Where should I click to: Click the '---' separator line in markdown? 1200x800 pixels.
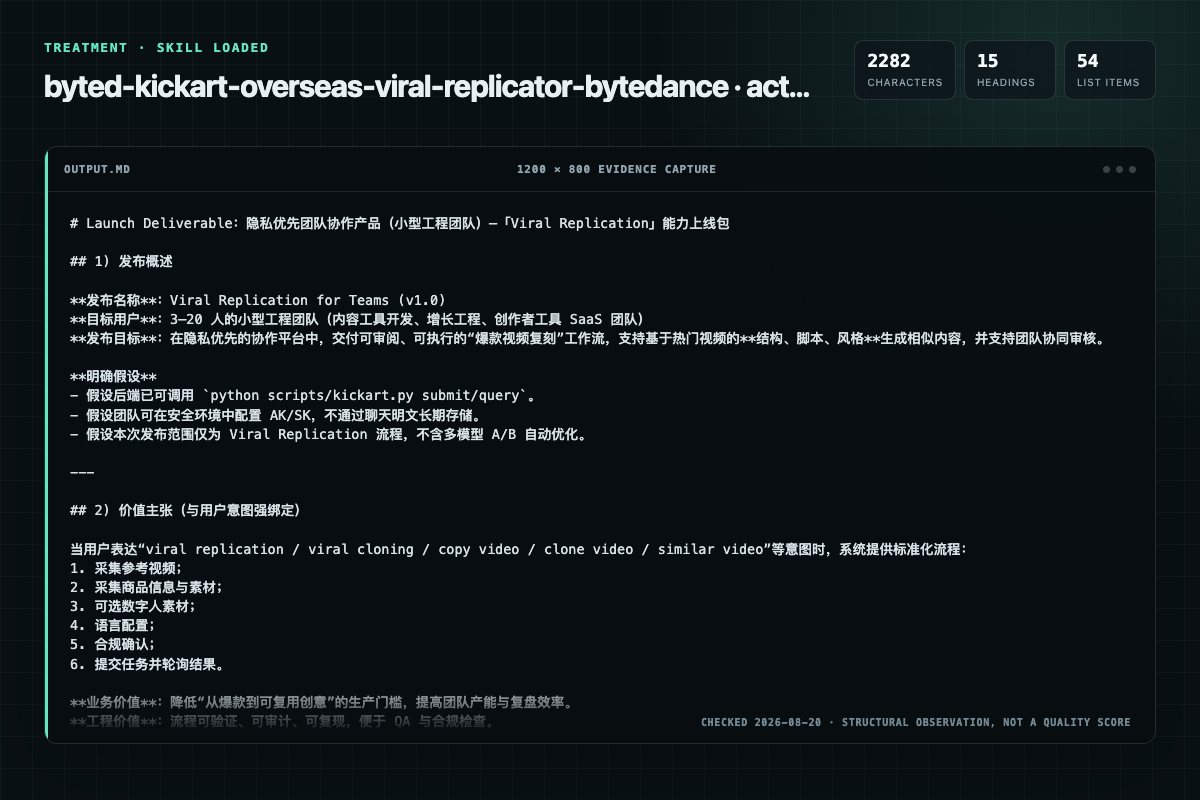[x=82, y=472]
